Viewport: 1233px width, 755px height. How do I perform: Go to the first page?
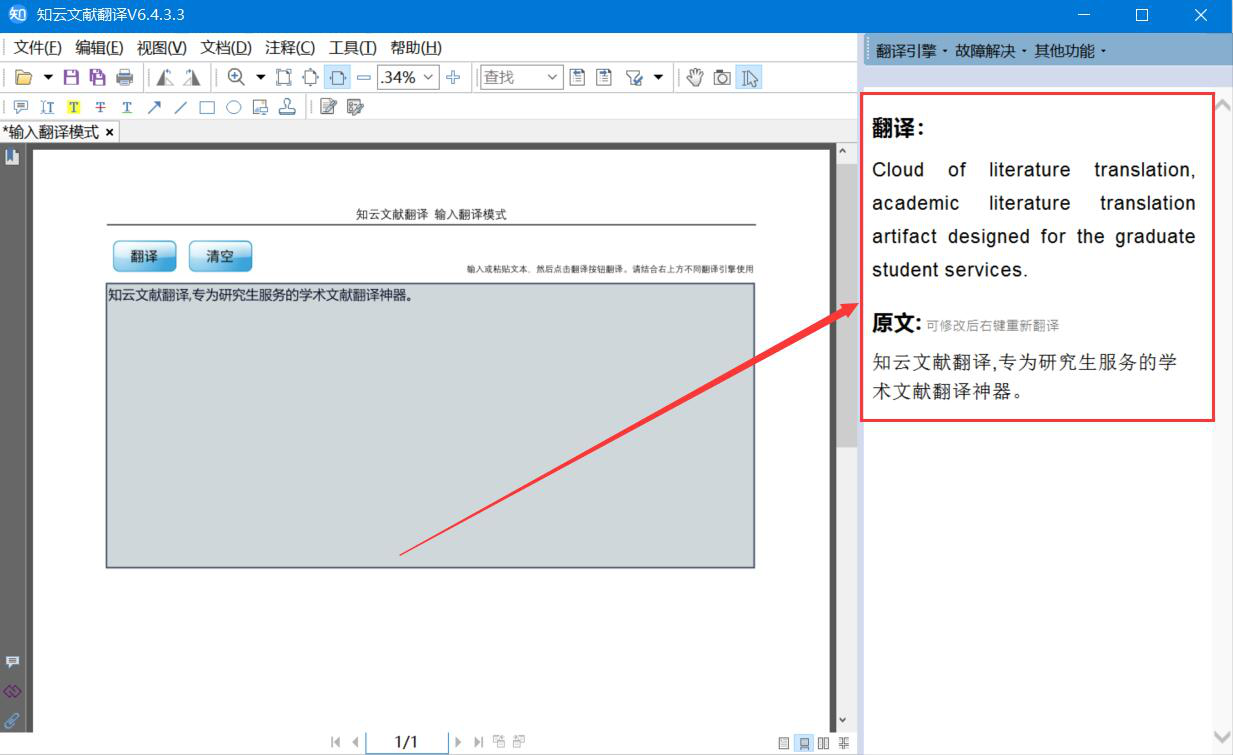tap(335, 742)
